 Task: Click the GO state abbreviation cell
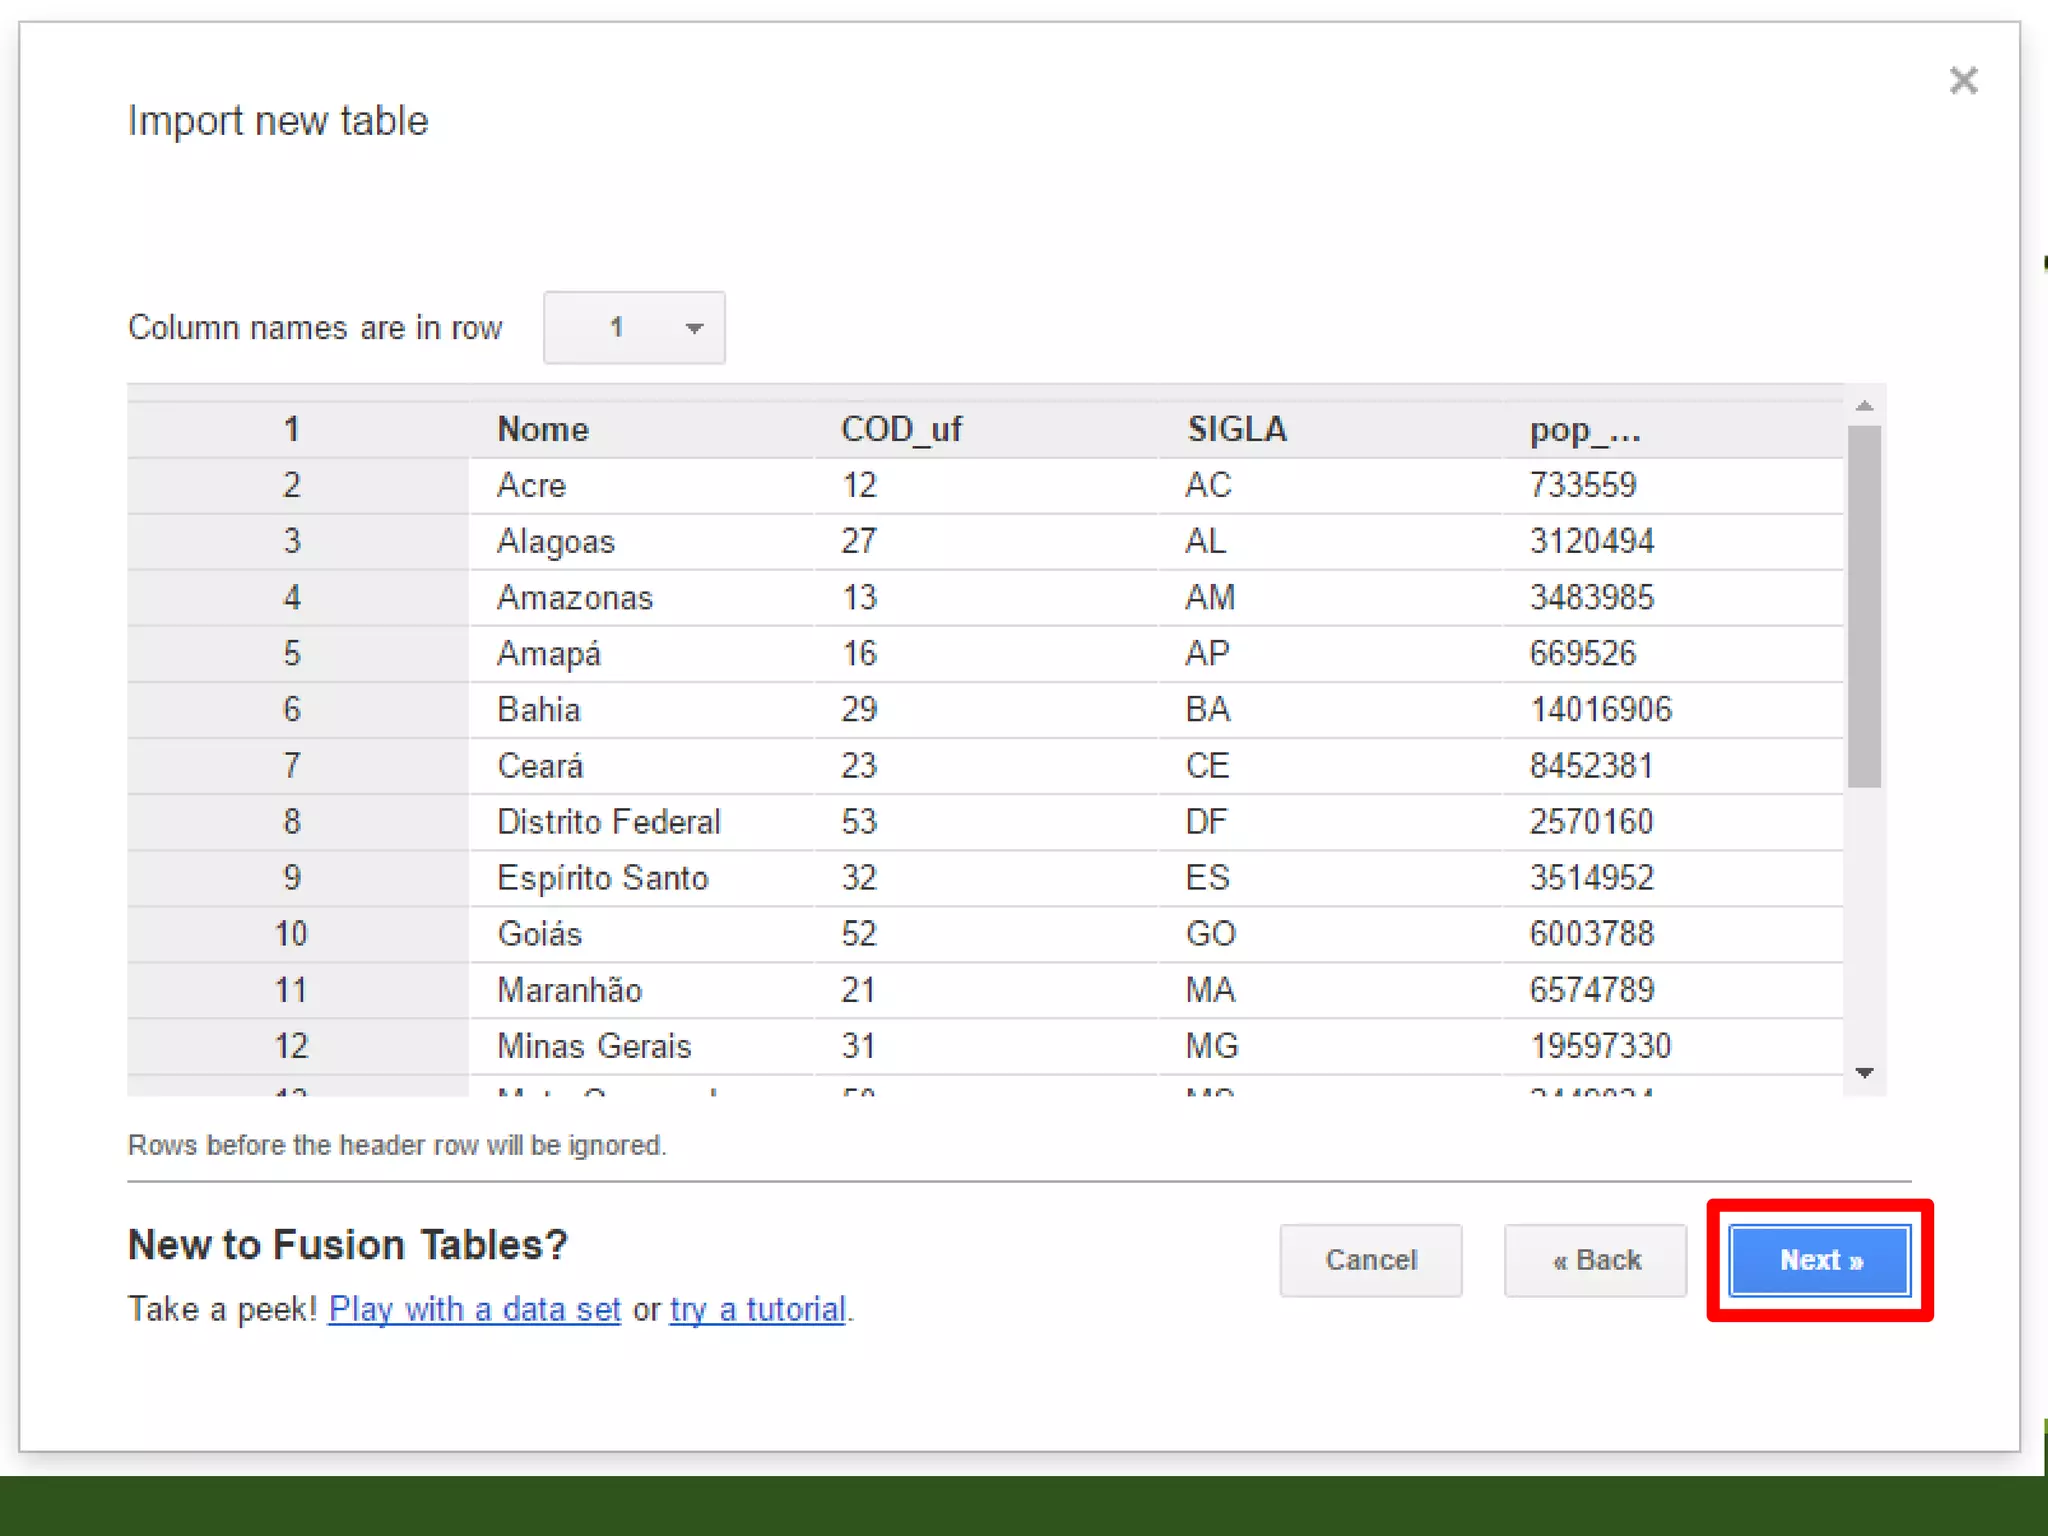pyautogui.click(x=1210, y=934)
